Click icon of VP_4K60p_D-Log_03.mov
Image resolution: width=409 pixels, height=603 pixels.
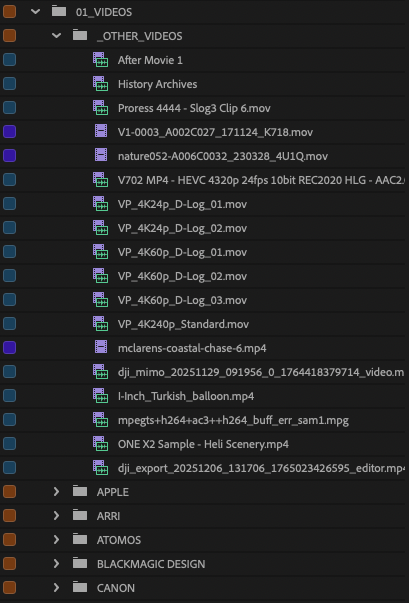tap(100, 300)
